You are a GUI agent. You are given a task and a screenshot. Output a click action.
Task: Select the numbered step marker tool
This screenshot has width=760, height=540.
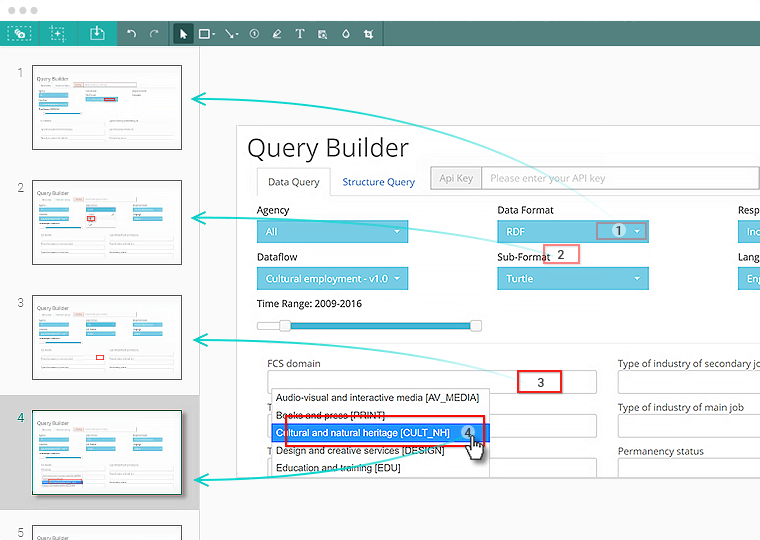(x=254, y=34)
